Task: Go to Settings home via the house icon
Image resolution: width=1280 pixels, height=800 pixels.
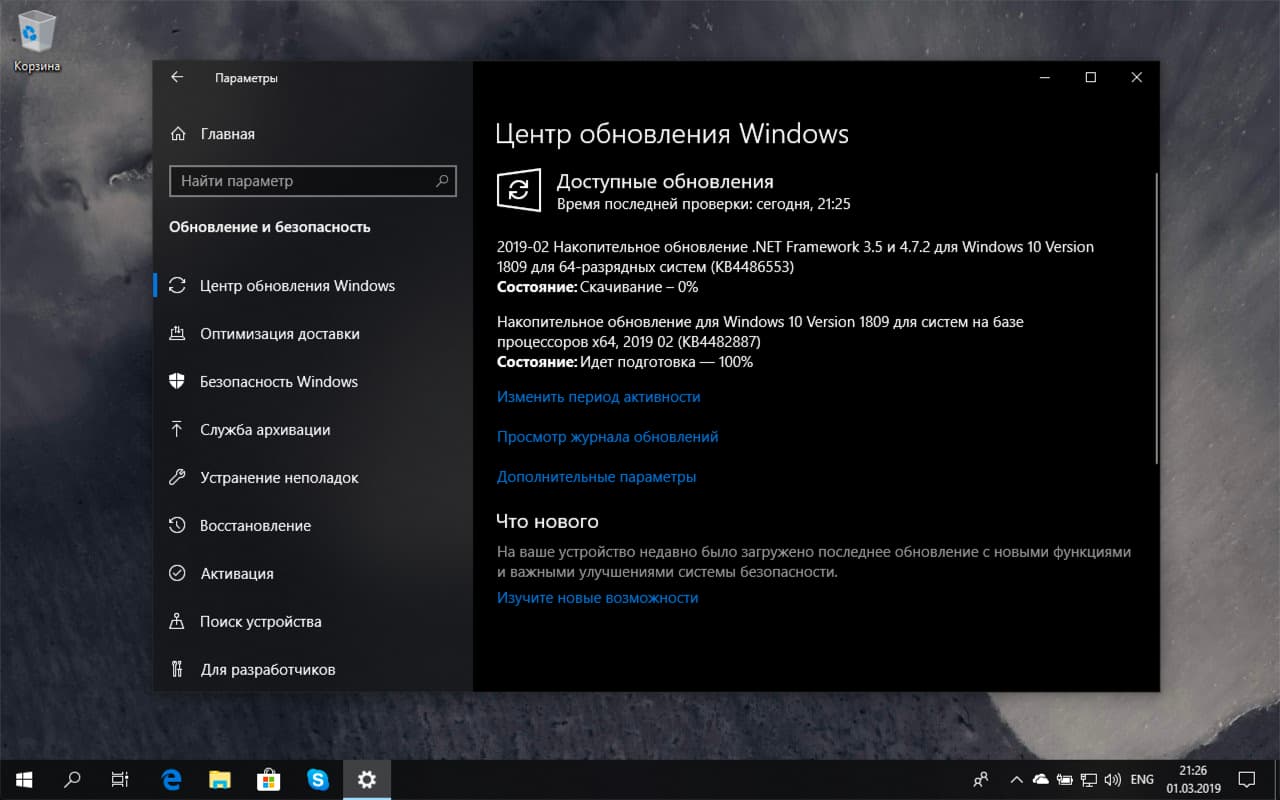Action: (x=180, y=133)
